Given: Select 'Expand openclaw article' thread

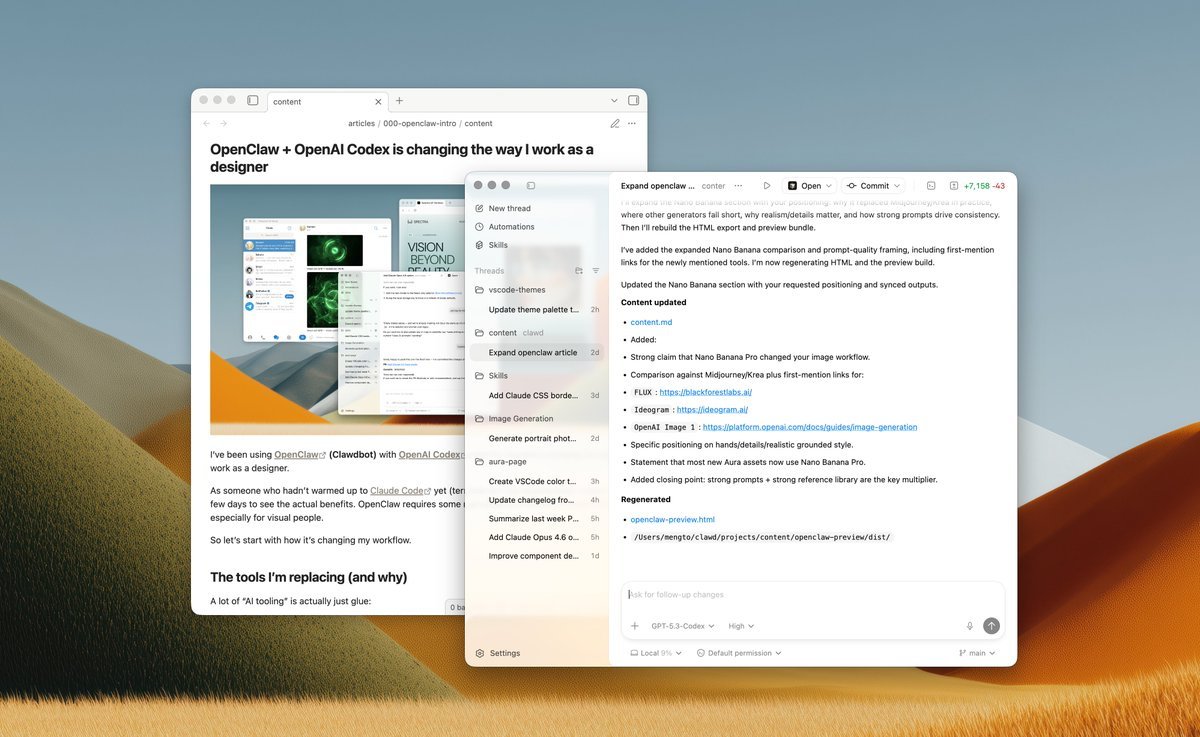Looking at the screenshot, I should coord(537,352).
